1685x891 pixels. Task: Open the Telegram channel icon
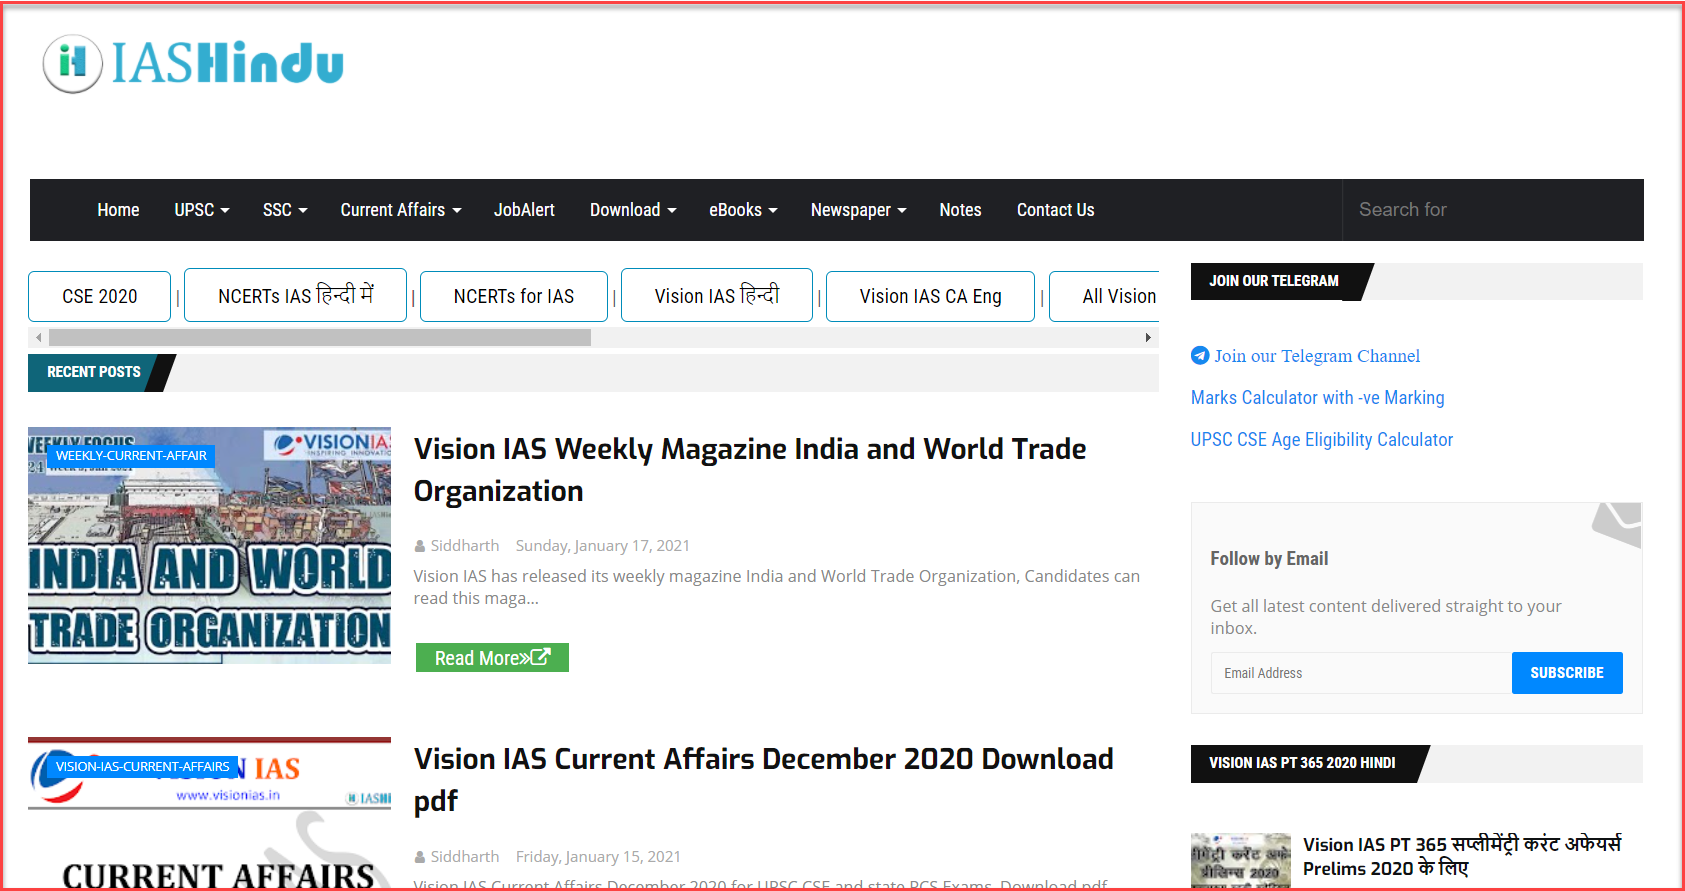point(1200,356)
